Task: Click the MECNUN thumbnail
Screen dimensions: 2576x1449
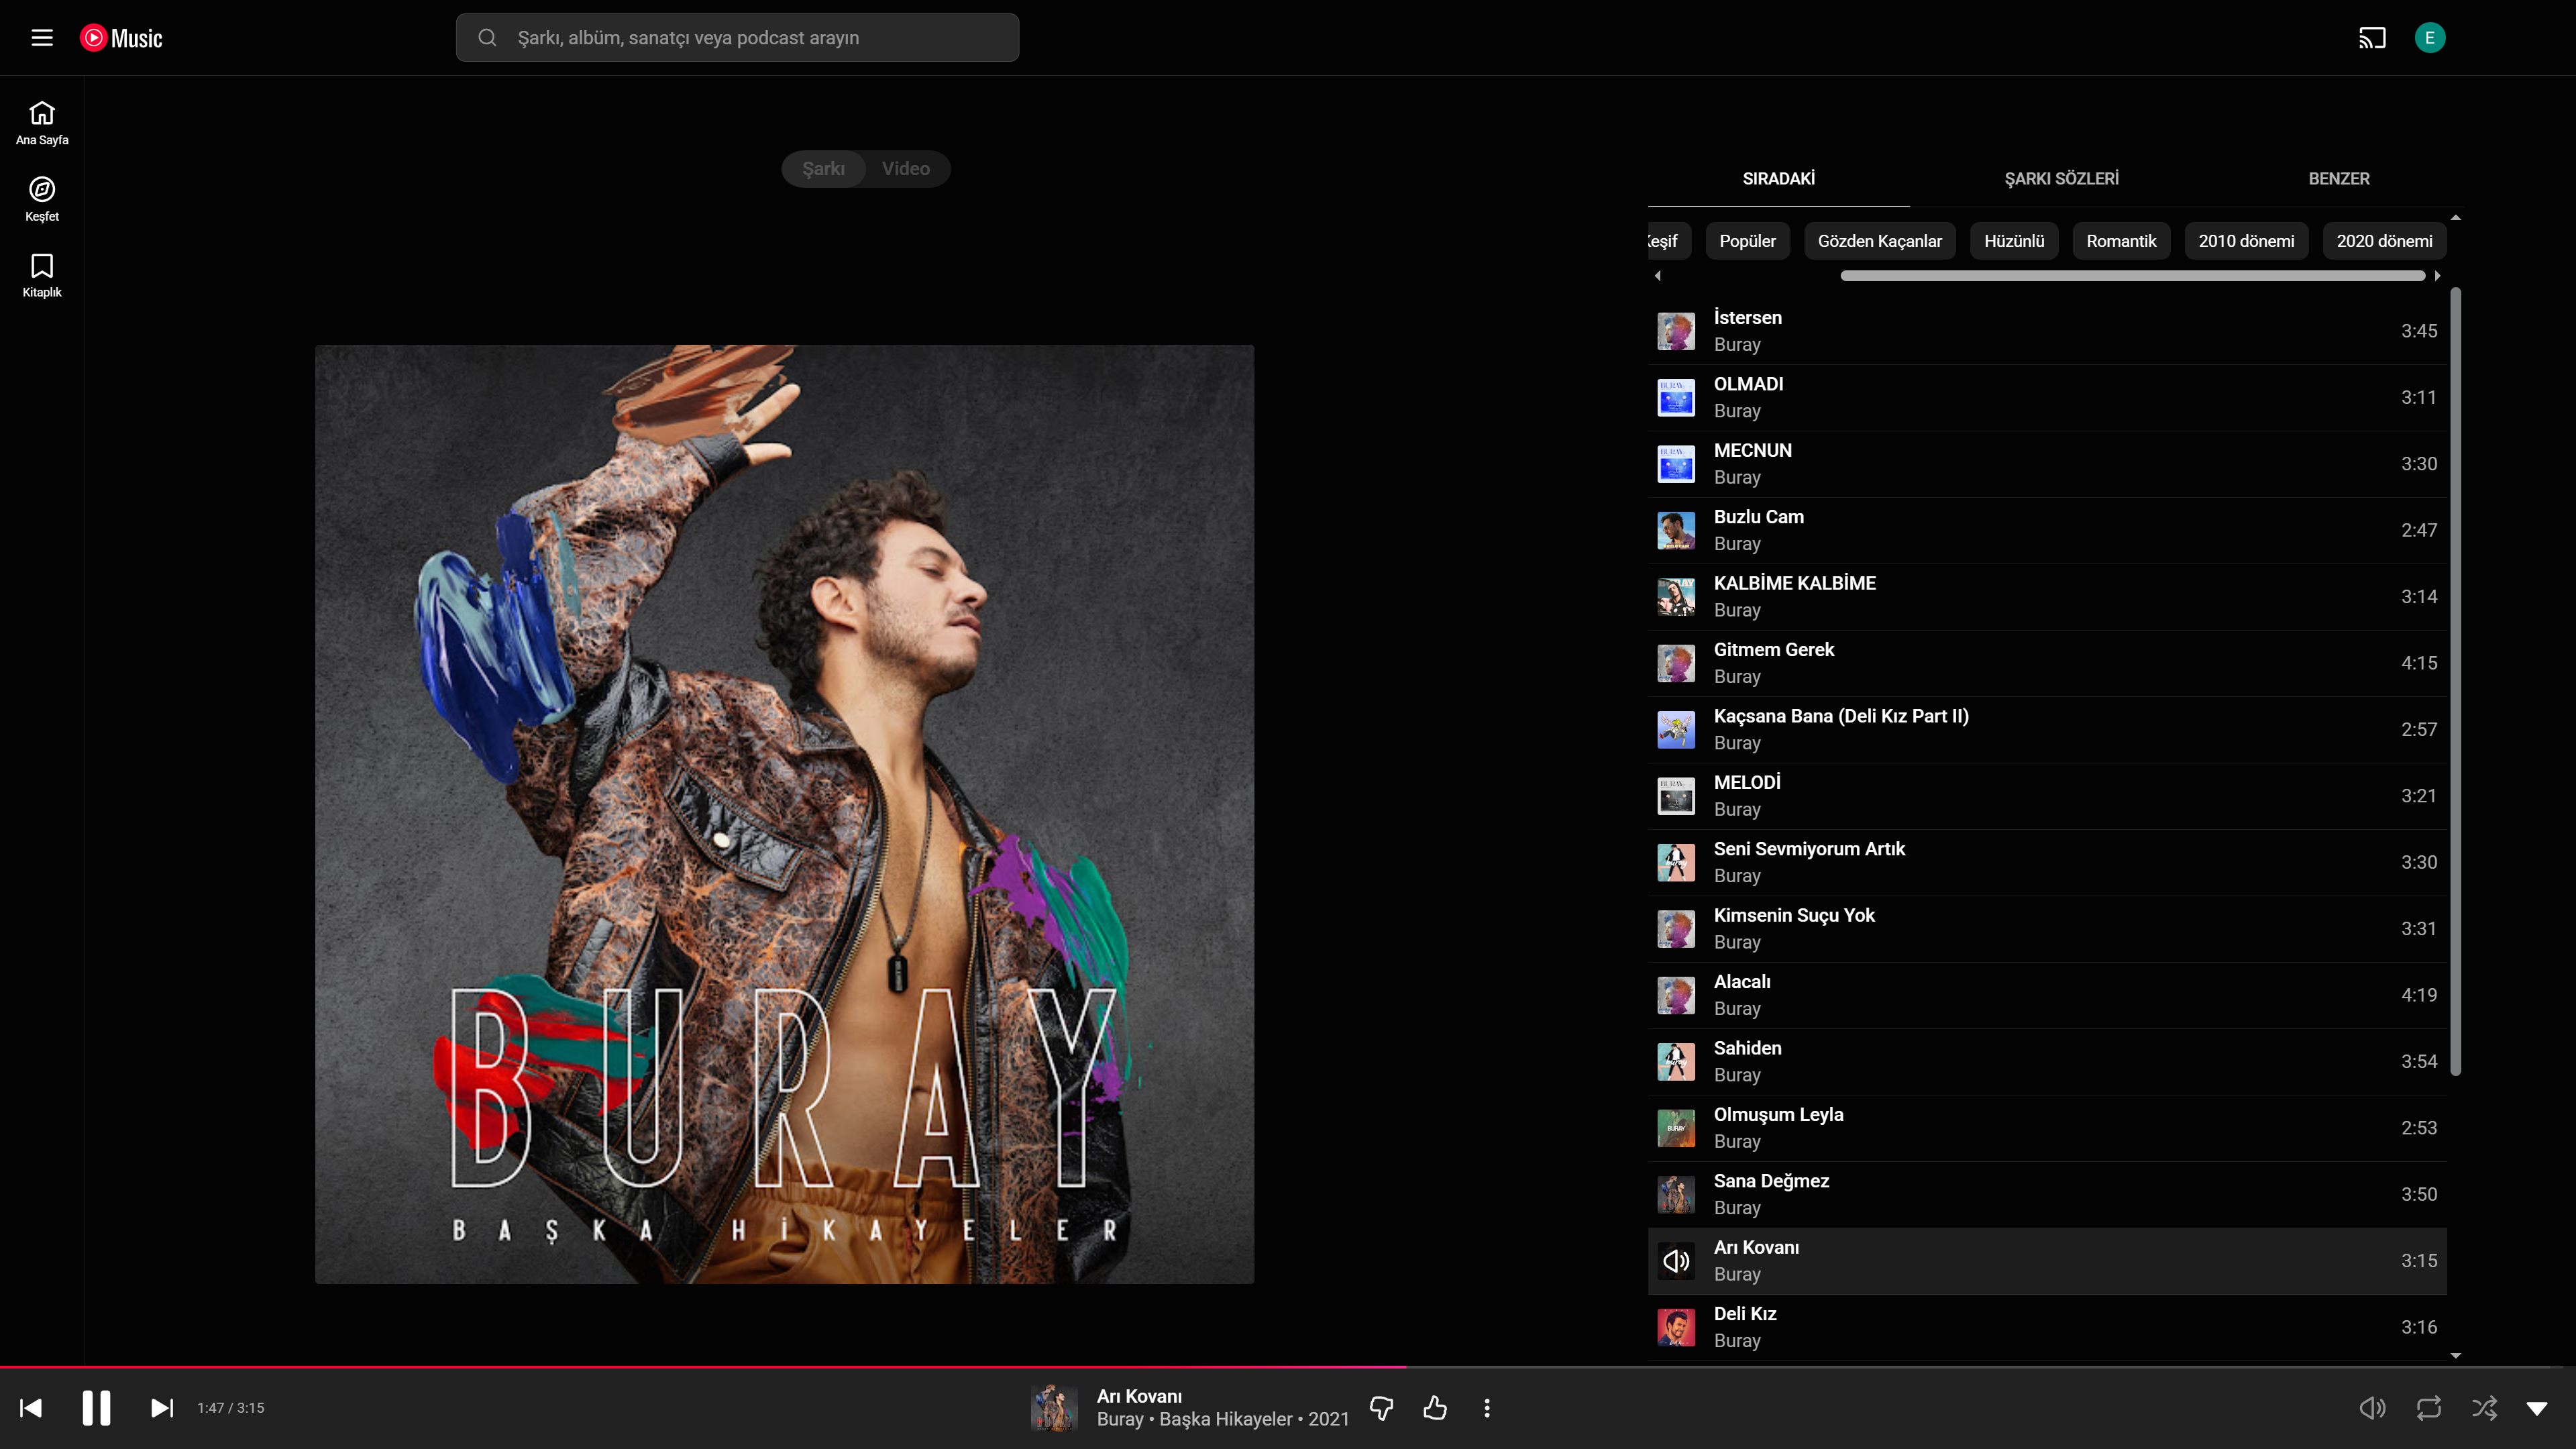Action: click(1676, 464)
